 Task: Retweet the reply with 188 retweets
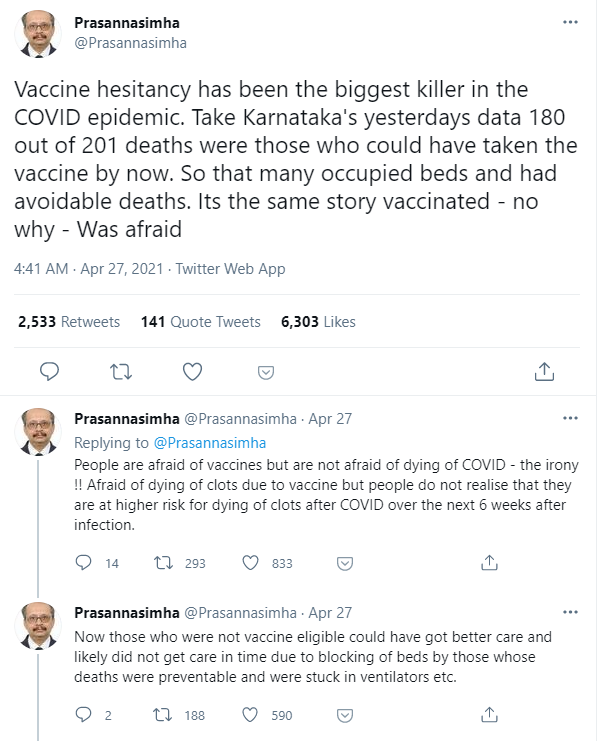tap(160, 715)
